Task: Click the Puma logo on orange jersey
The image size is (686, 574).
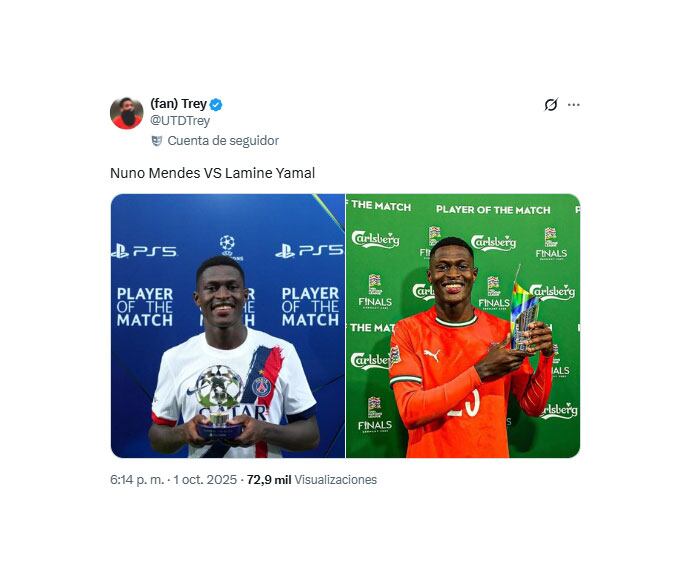Action: pos(431,355)
